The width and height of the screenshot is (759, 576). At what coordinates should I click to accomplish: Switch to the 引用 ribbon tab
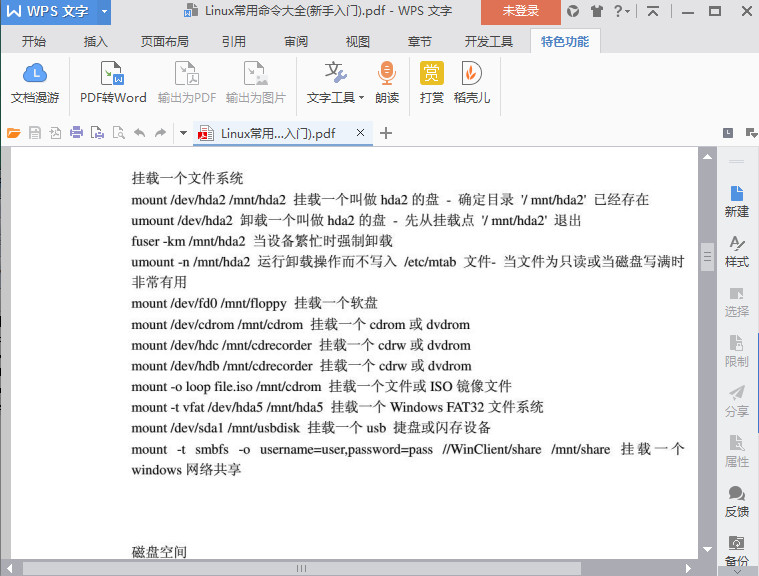tap(234, 42)
